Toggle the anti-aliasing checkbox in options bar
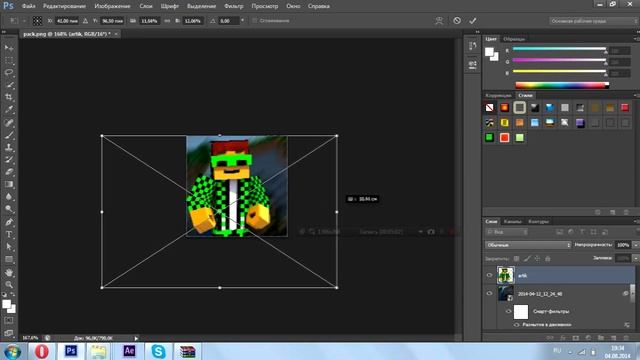Image resolution: width=640 pixels, height=360 pixels. 255,20
